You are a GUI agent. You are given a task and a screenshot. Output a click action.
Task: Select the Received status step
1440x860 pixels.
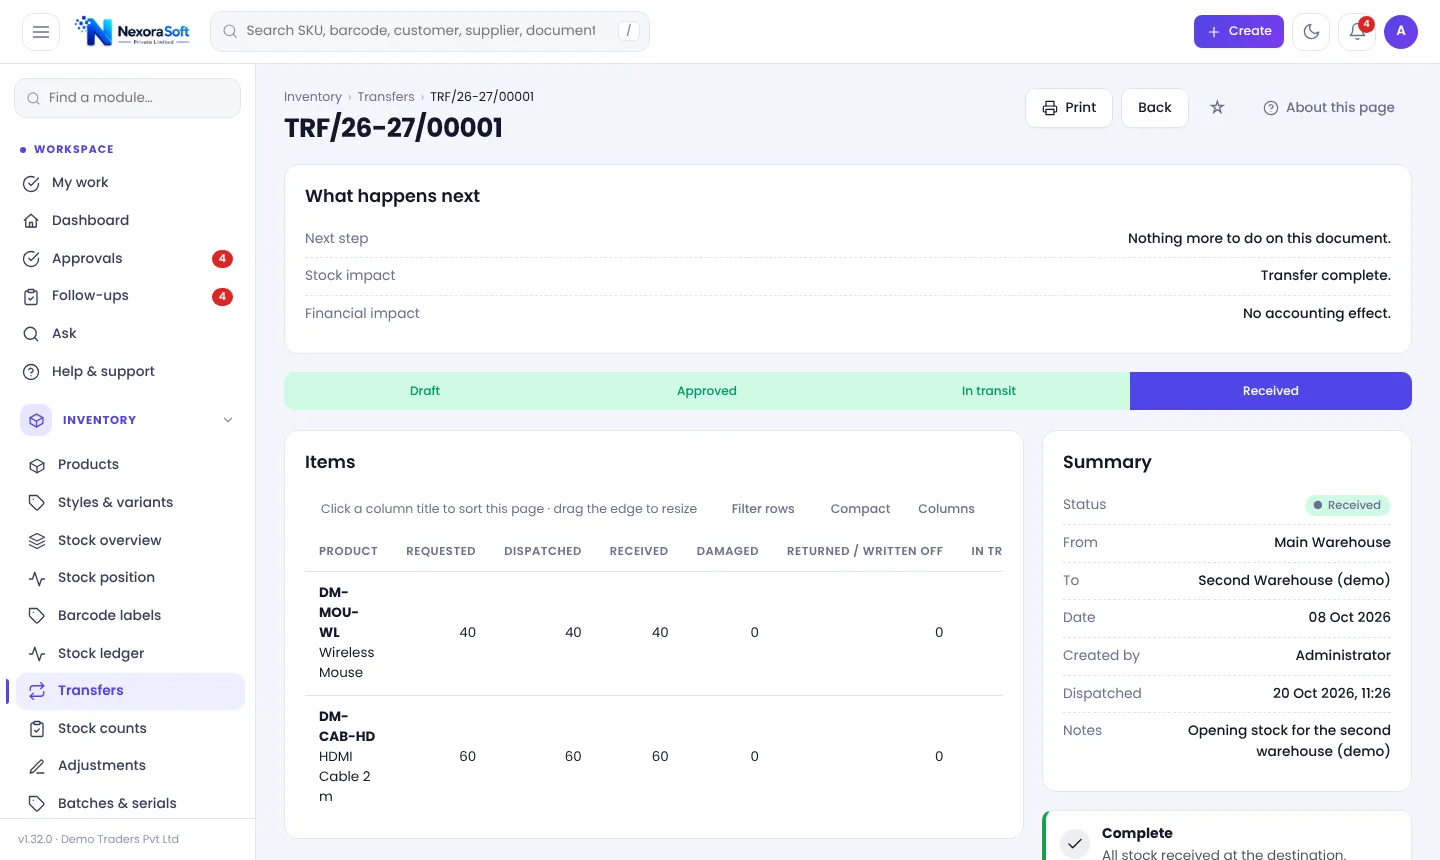(1271, 391)
